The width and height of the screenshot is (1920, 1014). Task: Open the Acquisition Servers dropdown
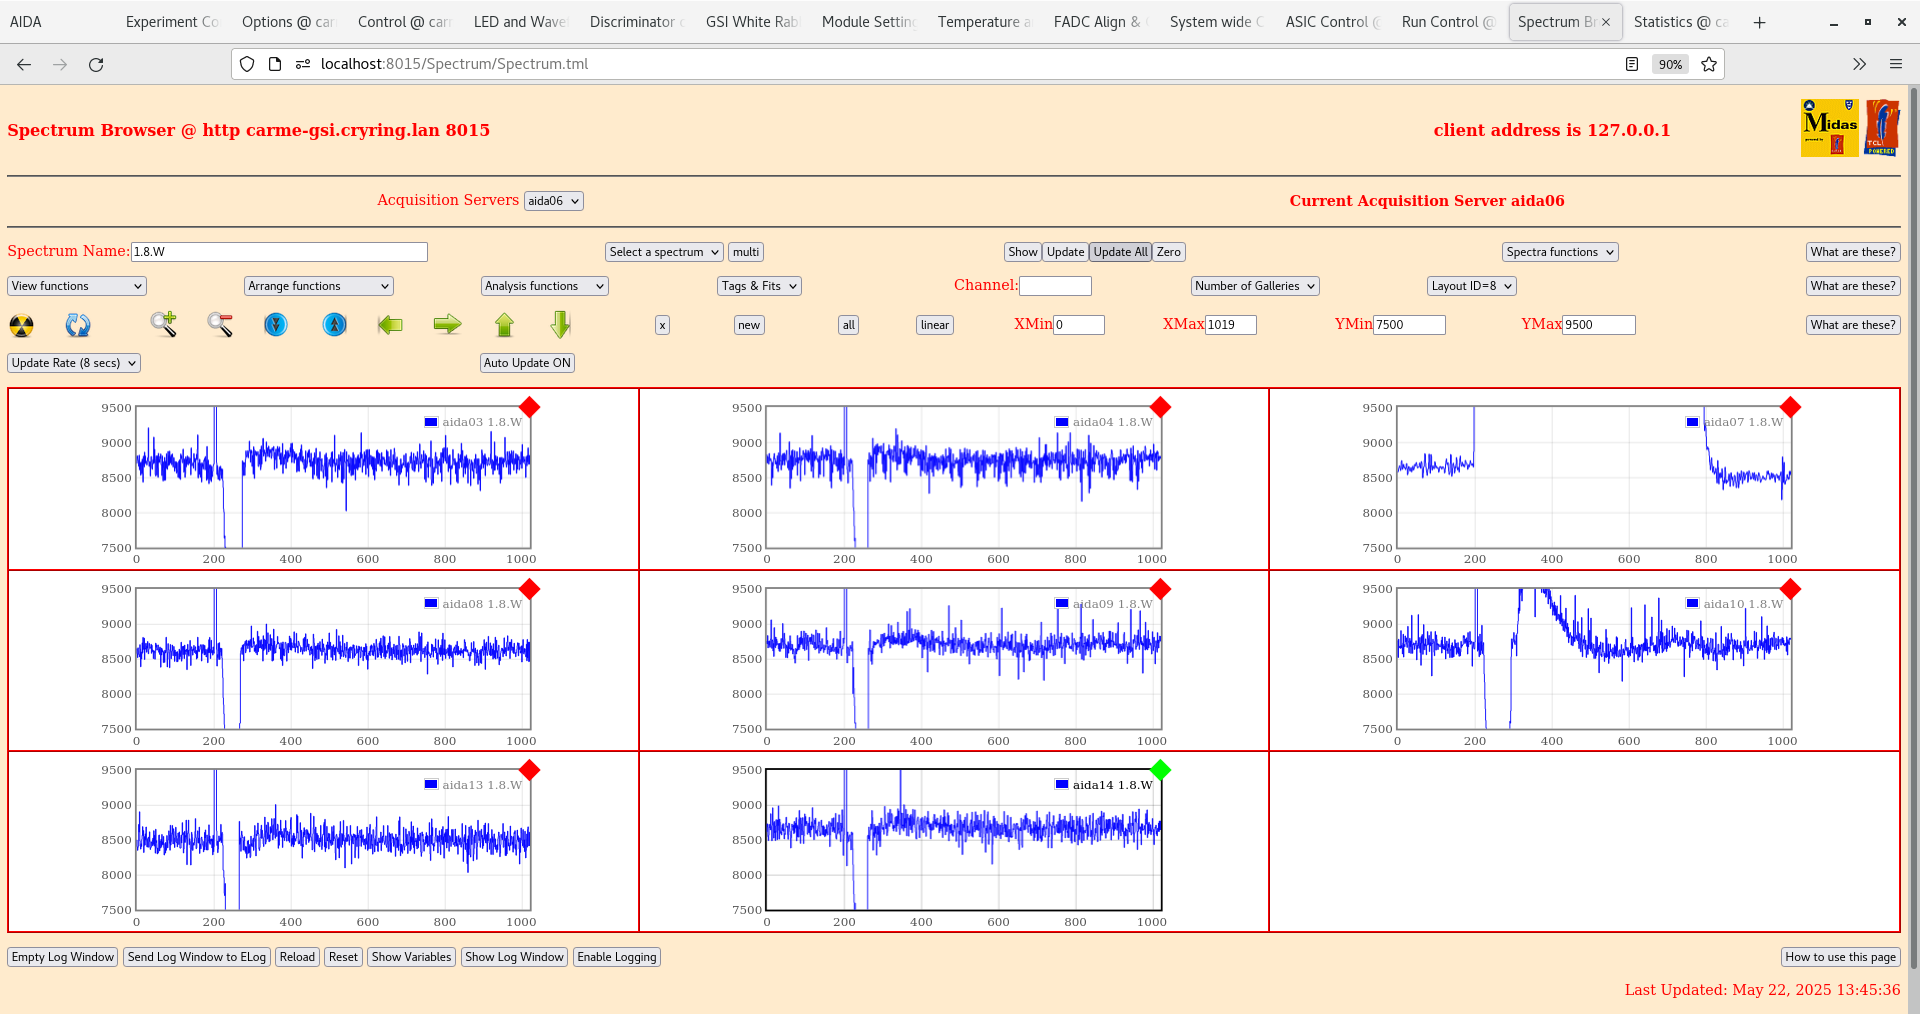tap(553, 200)
